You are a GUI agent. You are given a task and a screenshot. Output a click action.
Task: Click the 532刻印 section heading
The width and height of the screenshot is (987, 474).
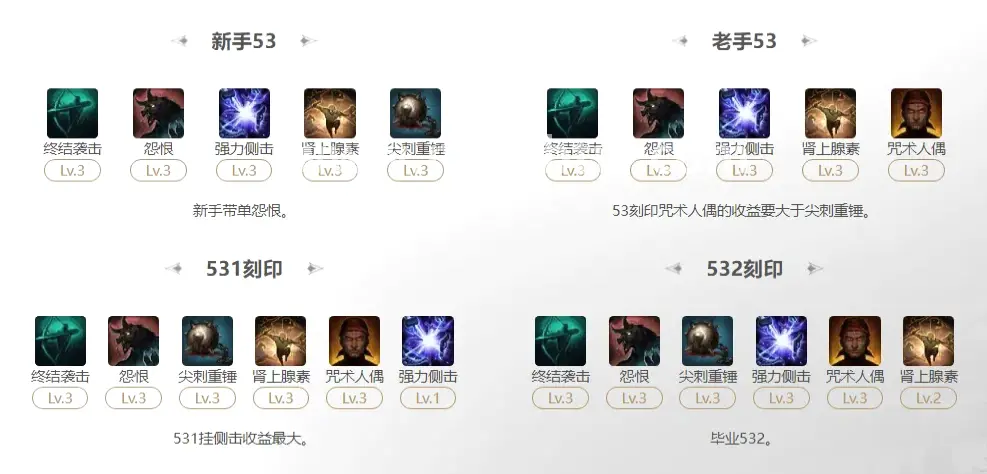tap(745, 269)
